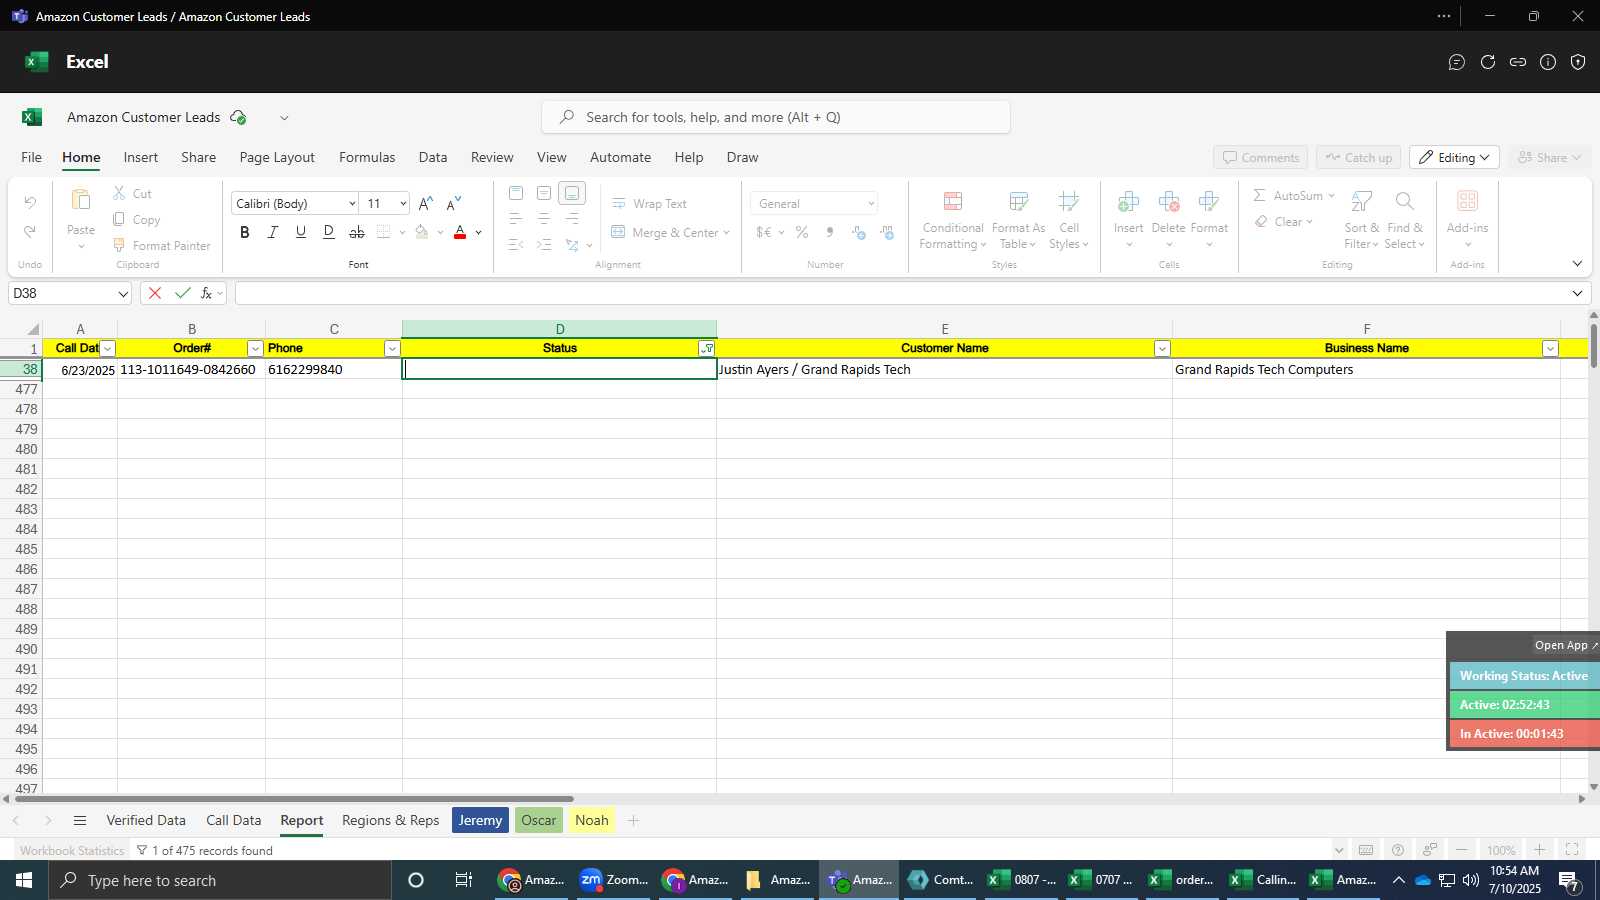The image size is (1600, 900).
Task: Toggle Bold formatting
Action: (x=244, y=232)
